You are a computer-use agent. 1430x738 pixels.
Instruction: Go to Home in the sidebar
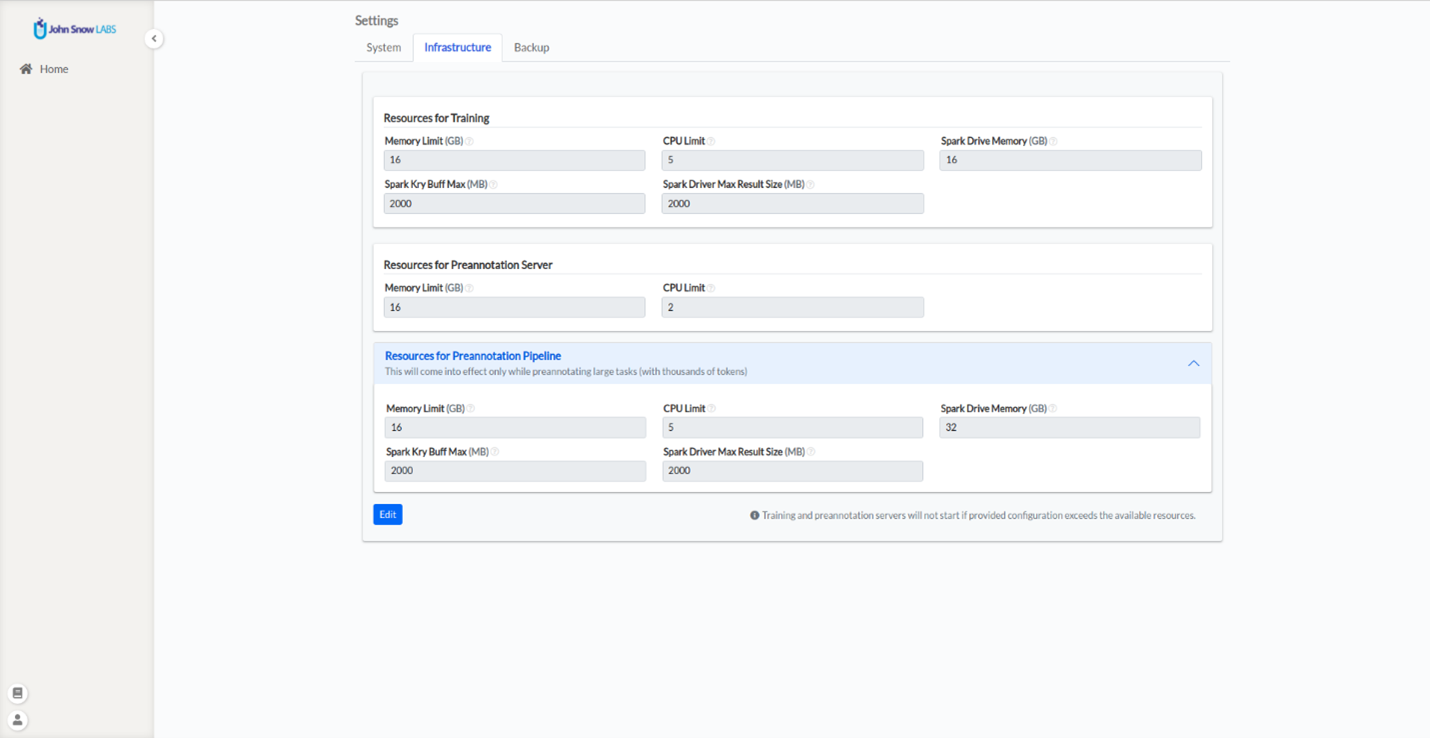pyautogui.click(x=54, y=69)
